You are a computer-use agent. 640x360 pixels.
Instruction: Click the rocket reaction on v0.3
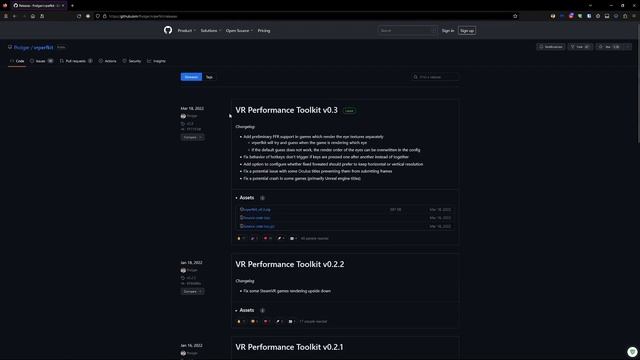coord(281,238)
